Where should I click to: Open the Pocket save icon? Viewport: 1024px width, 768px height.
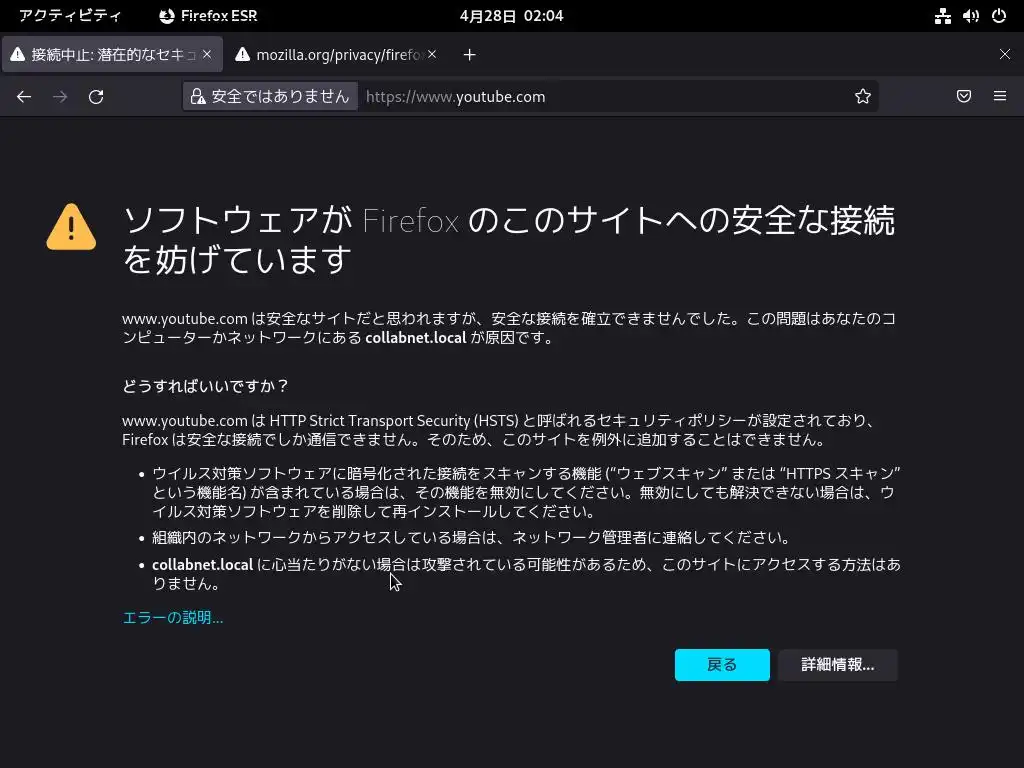click(964, 97)
